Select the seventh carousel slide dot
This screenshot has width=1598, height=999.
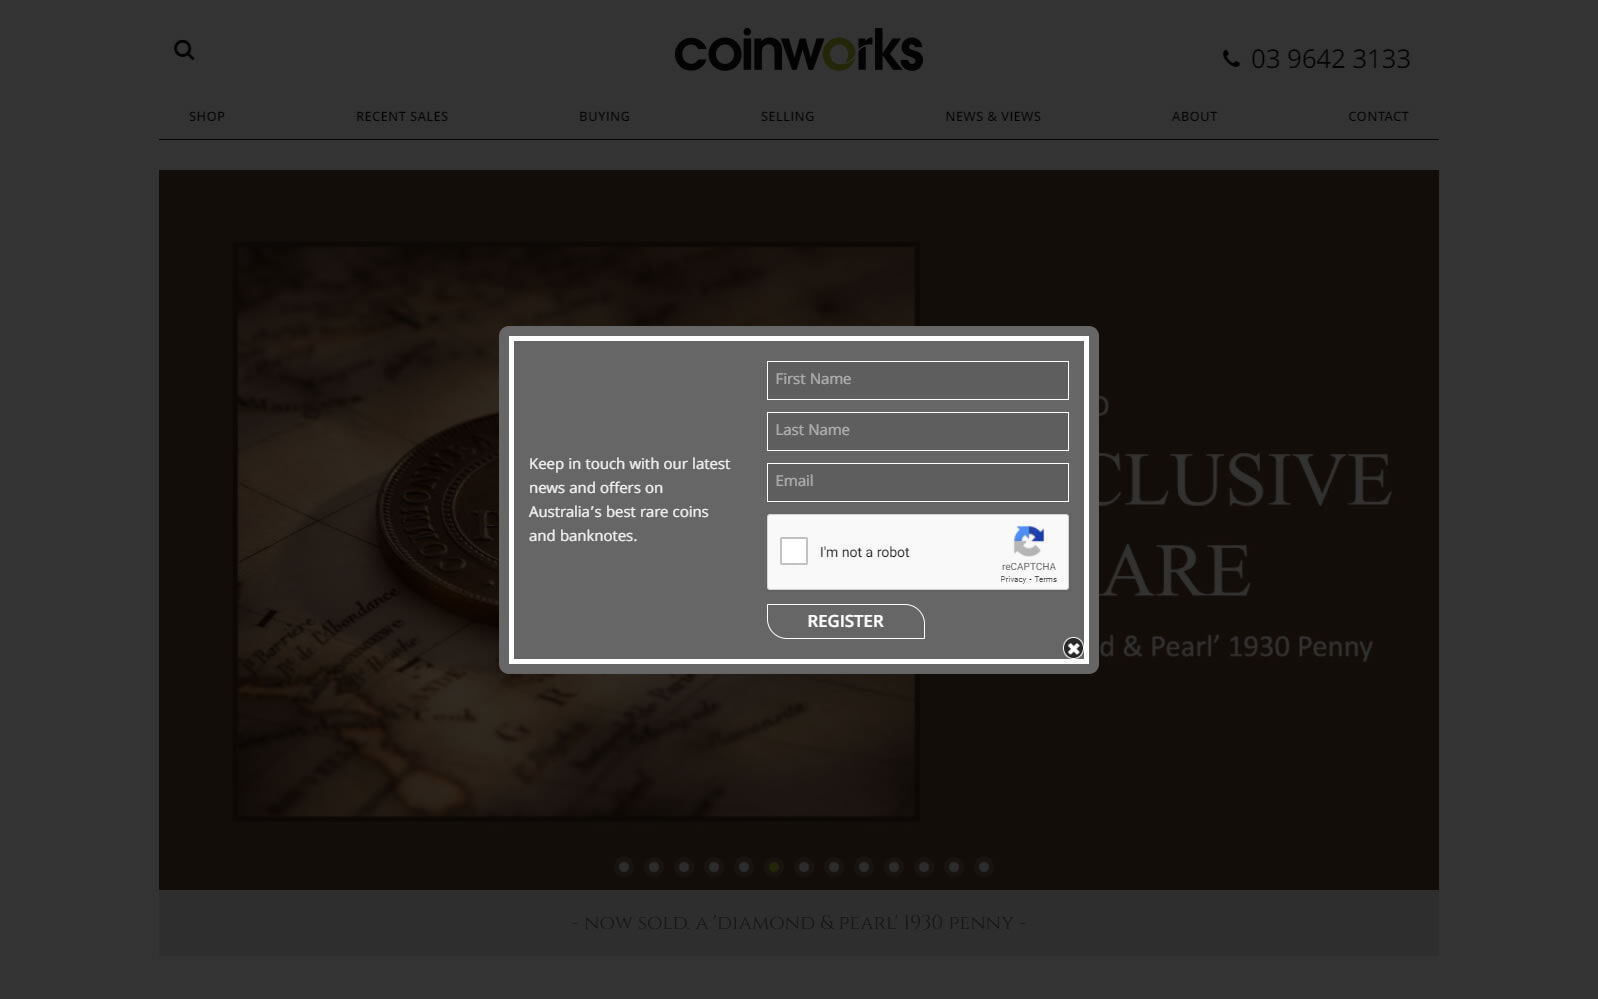point(804,867)
